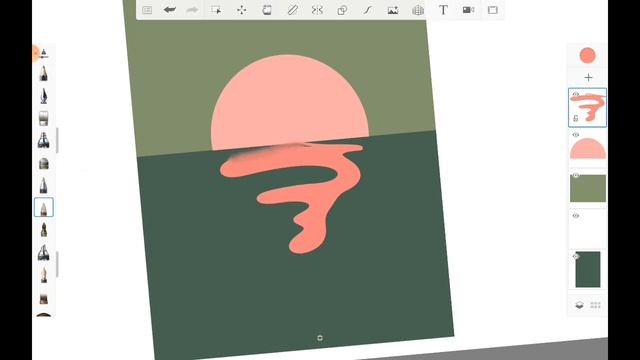Pick the rounded-tip marker brush
Viewport: 640px width, 360px height.
(44, 163)
